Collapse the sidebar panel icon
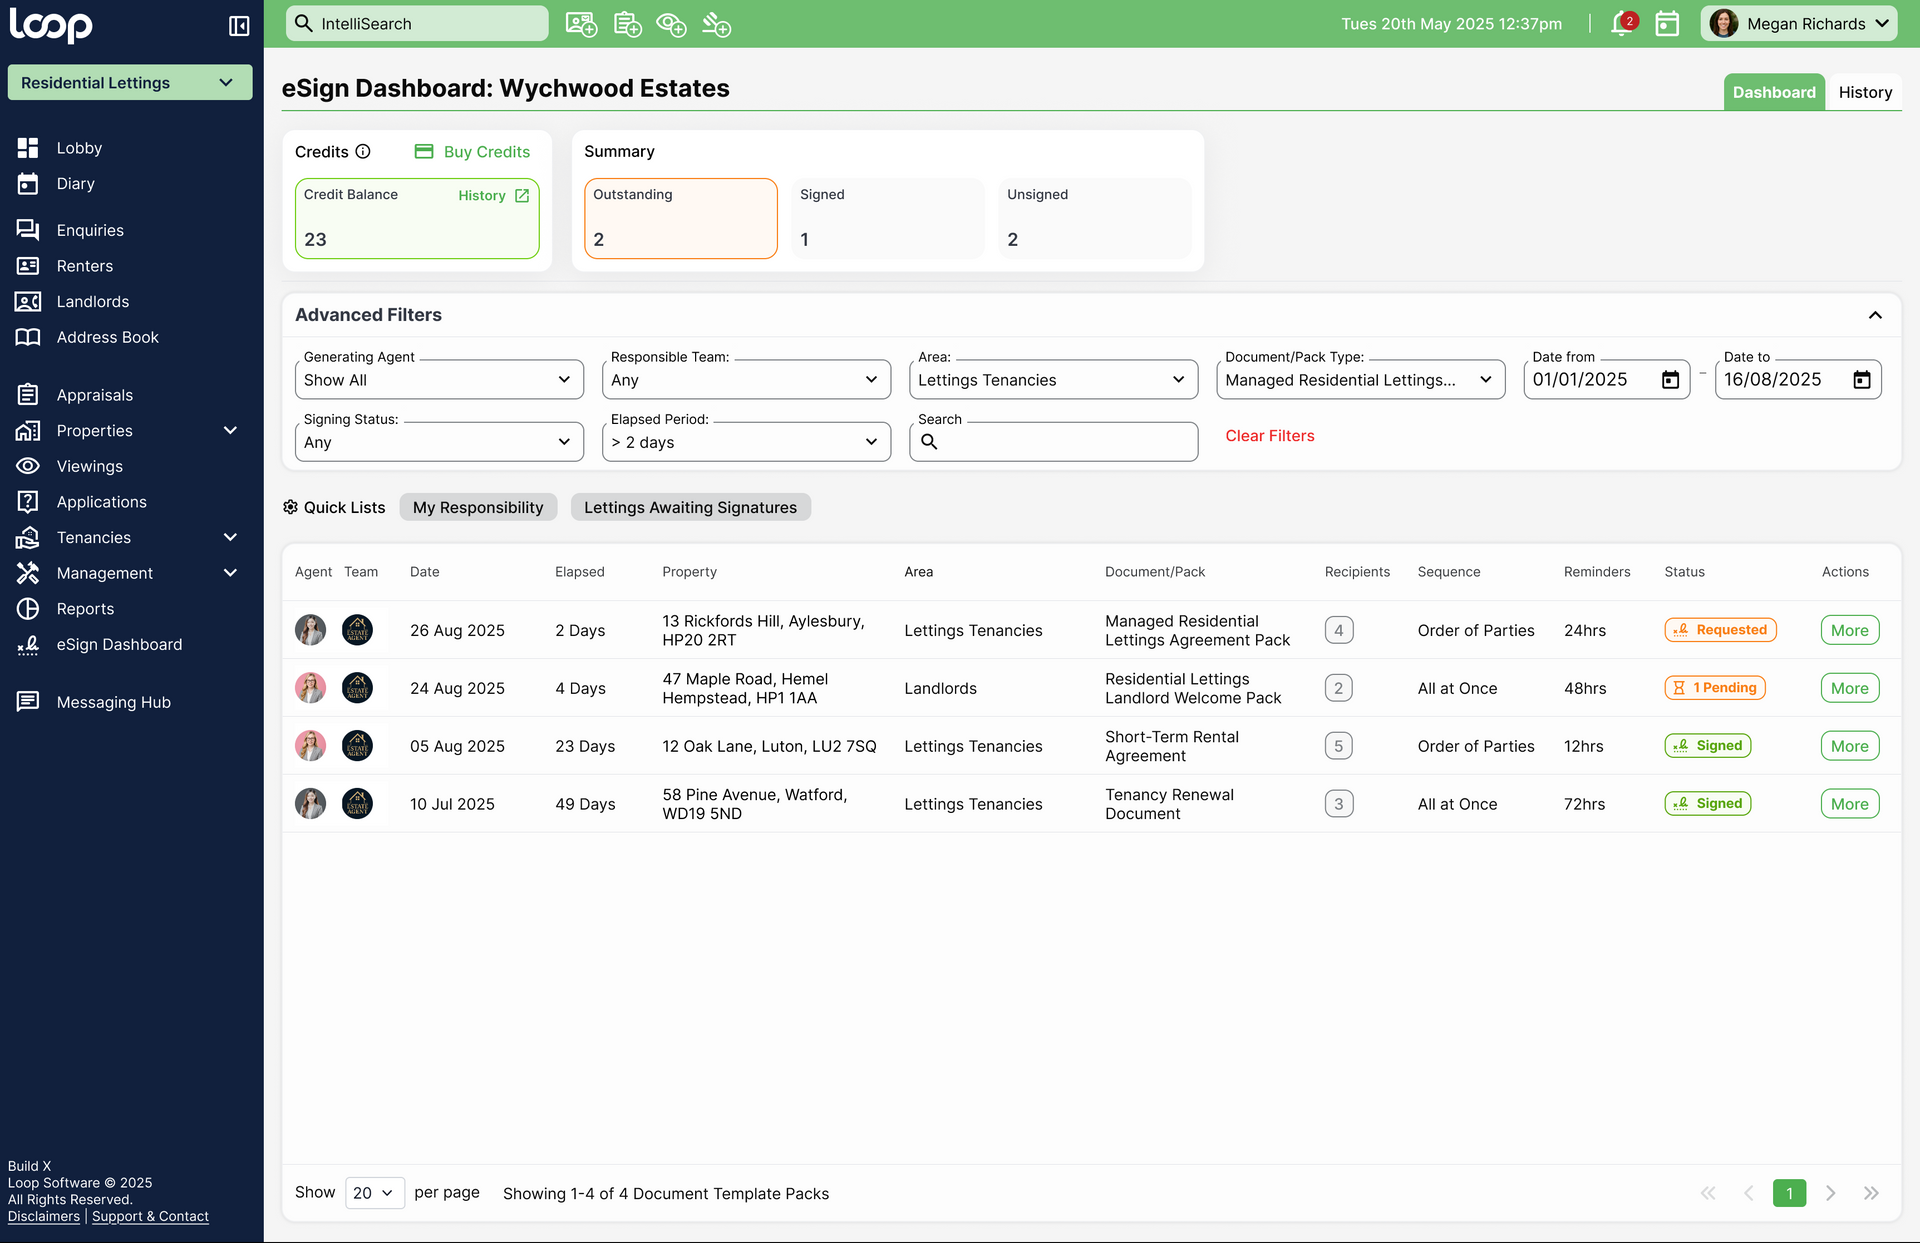The image size is (1920, 1243). coord(239,26)
